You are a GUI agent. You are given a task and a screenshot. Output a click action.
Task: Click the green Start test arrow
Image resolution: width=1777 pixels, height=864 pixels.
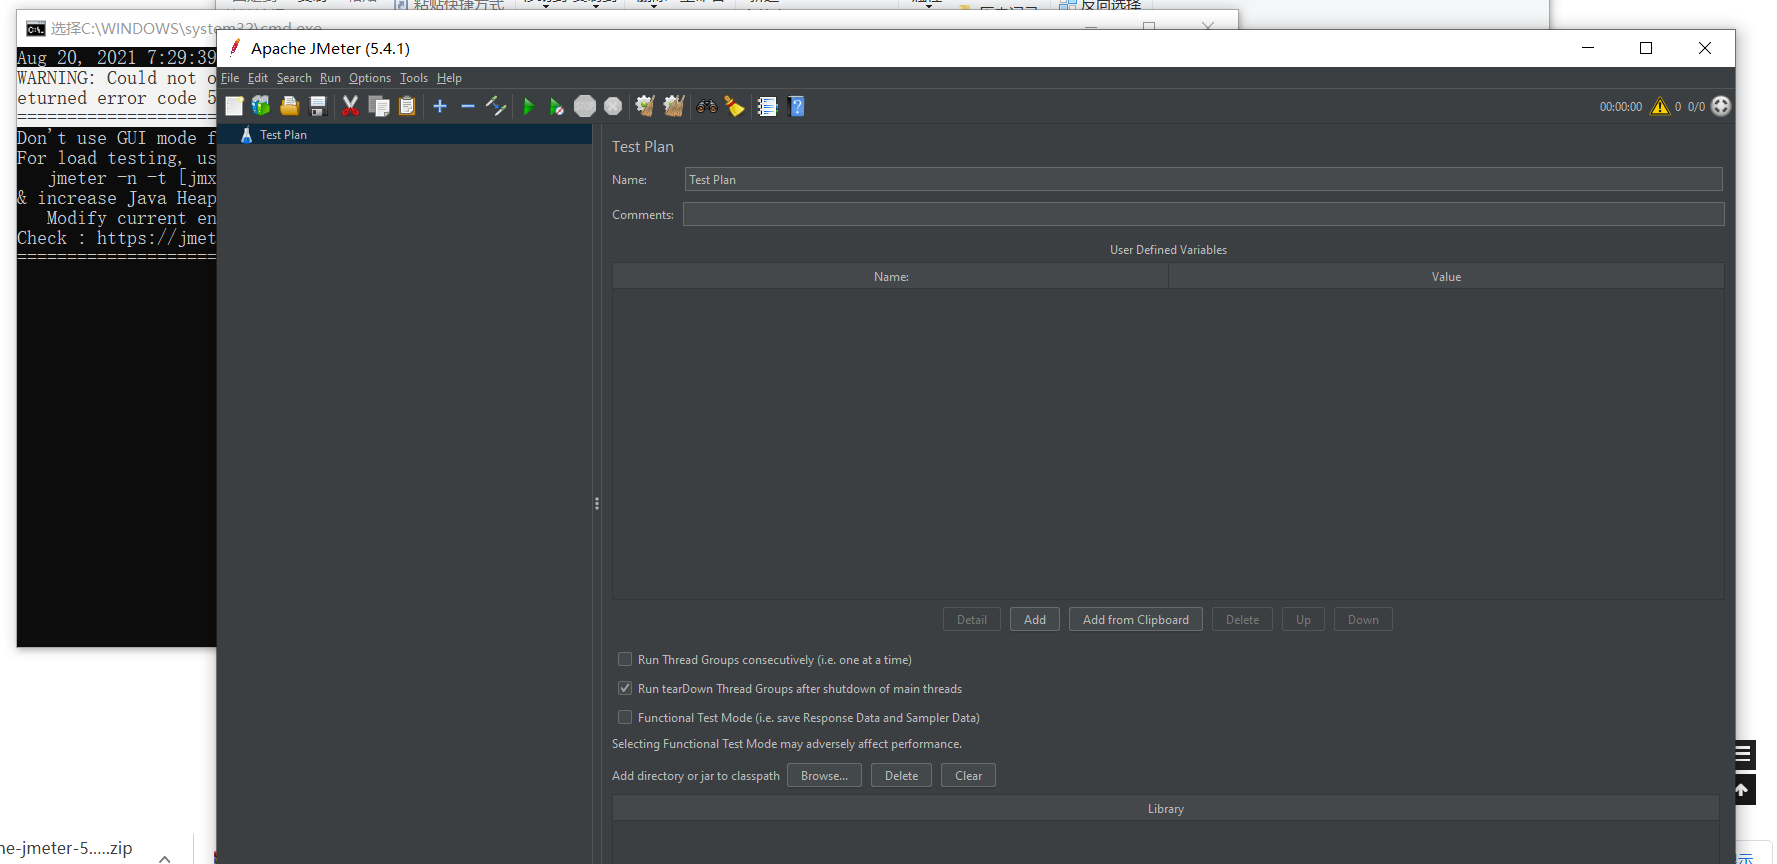(529, 106)
